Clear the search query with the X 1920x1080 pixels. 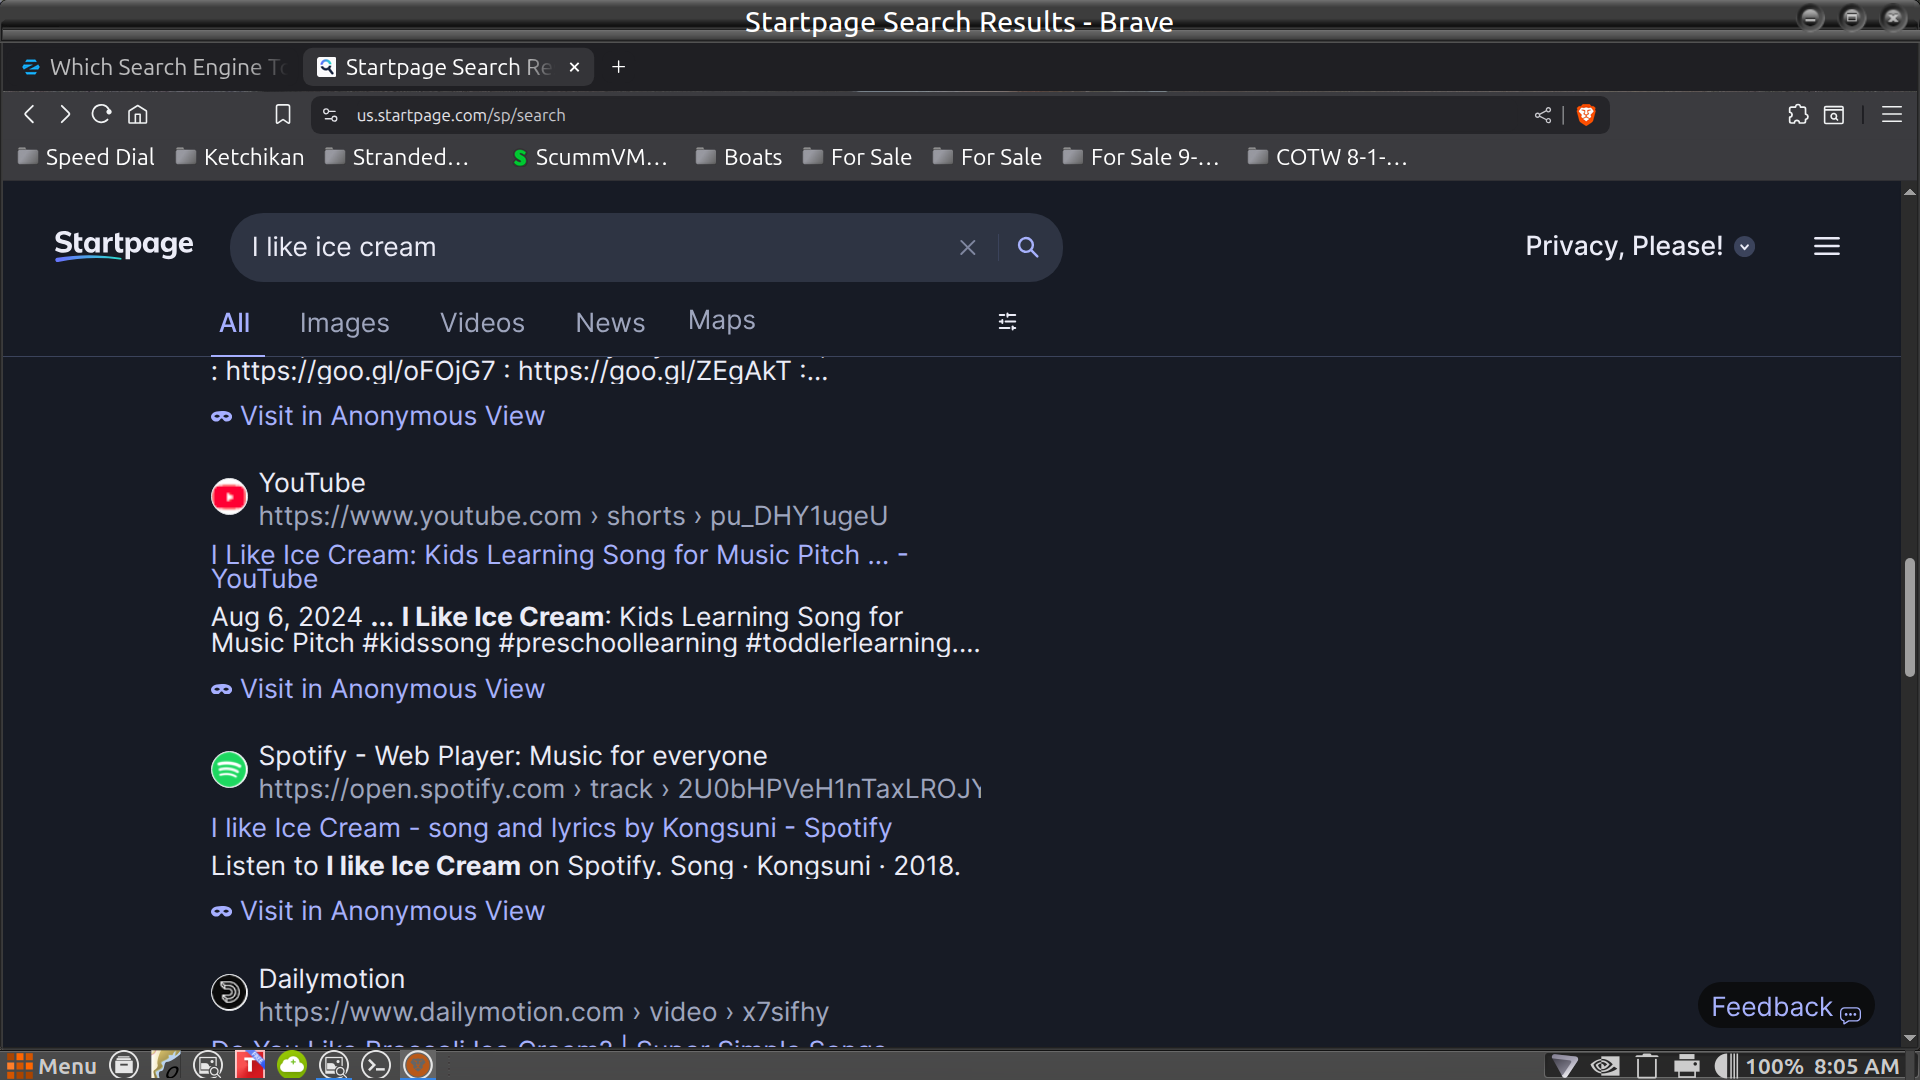967,247
